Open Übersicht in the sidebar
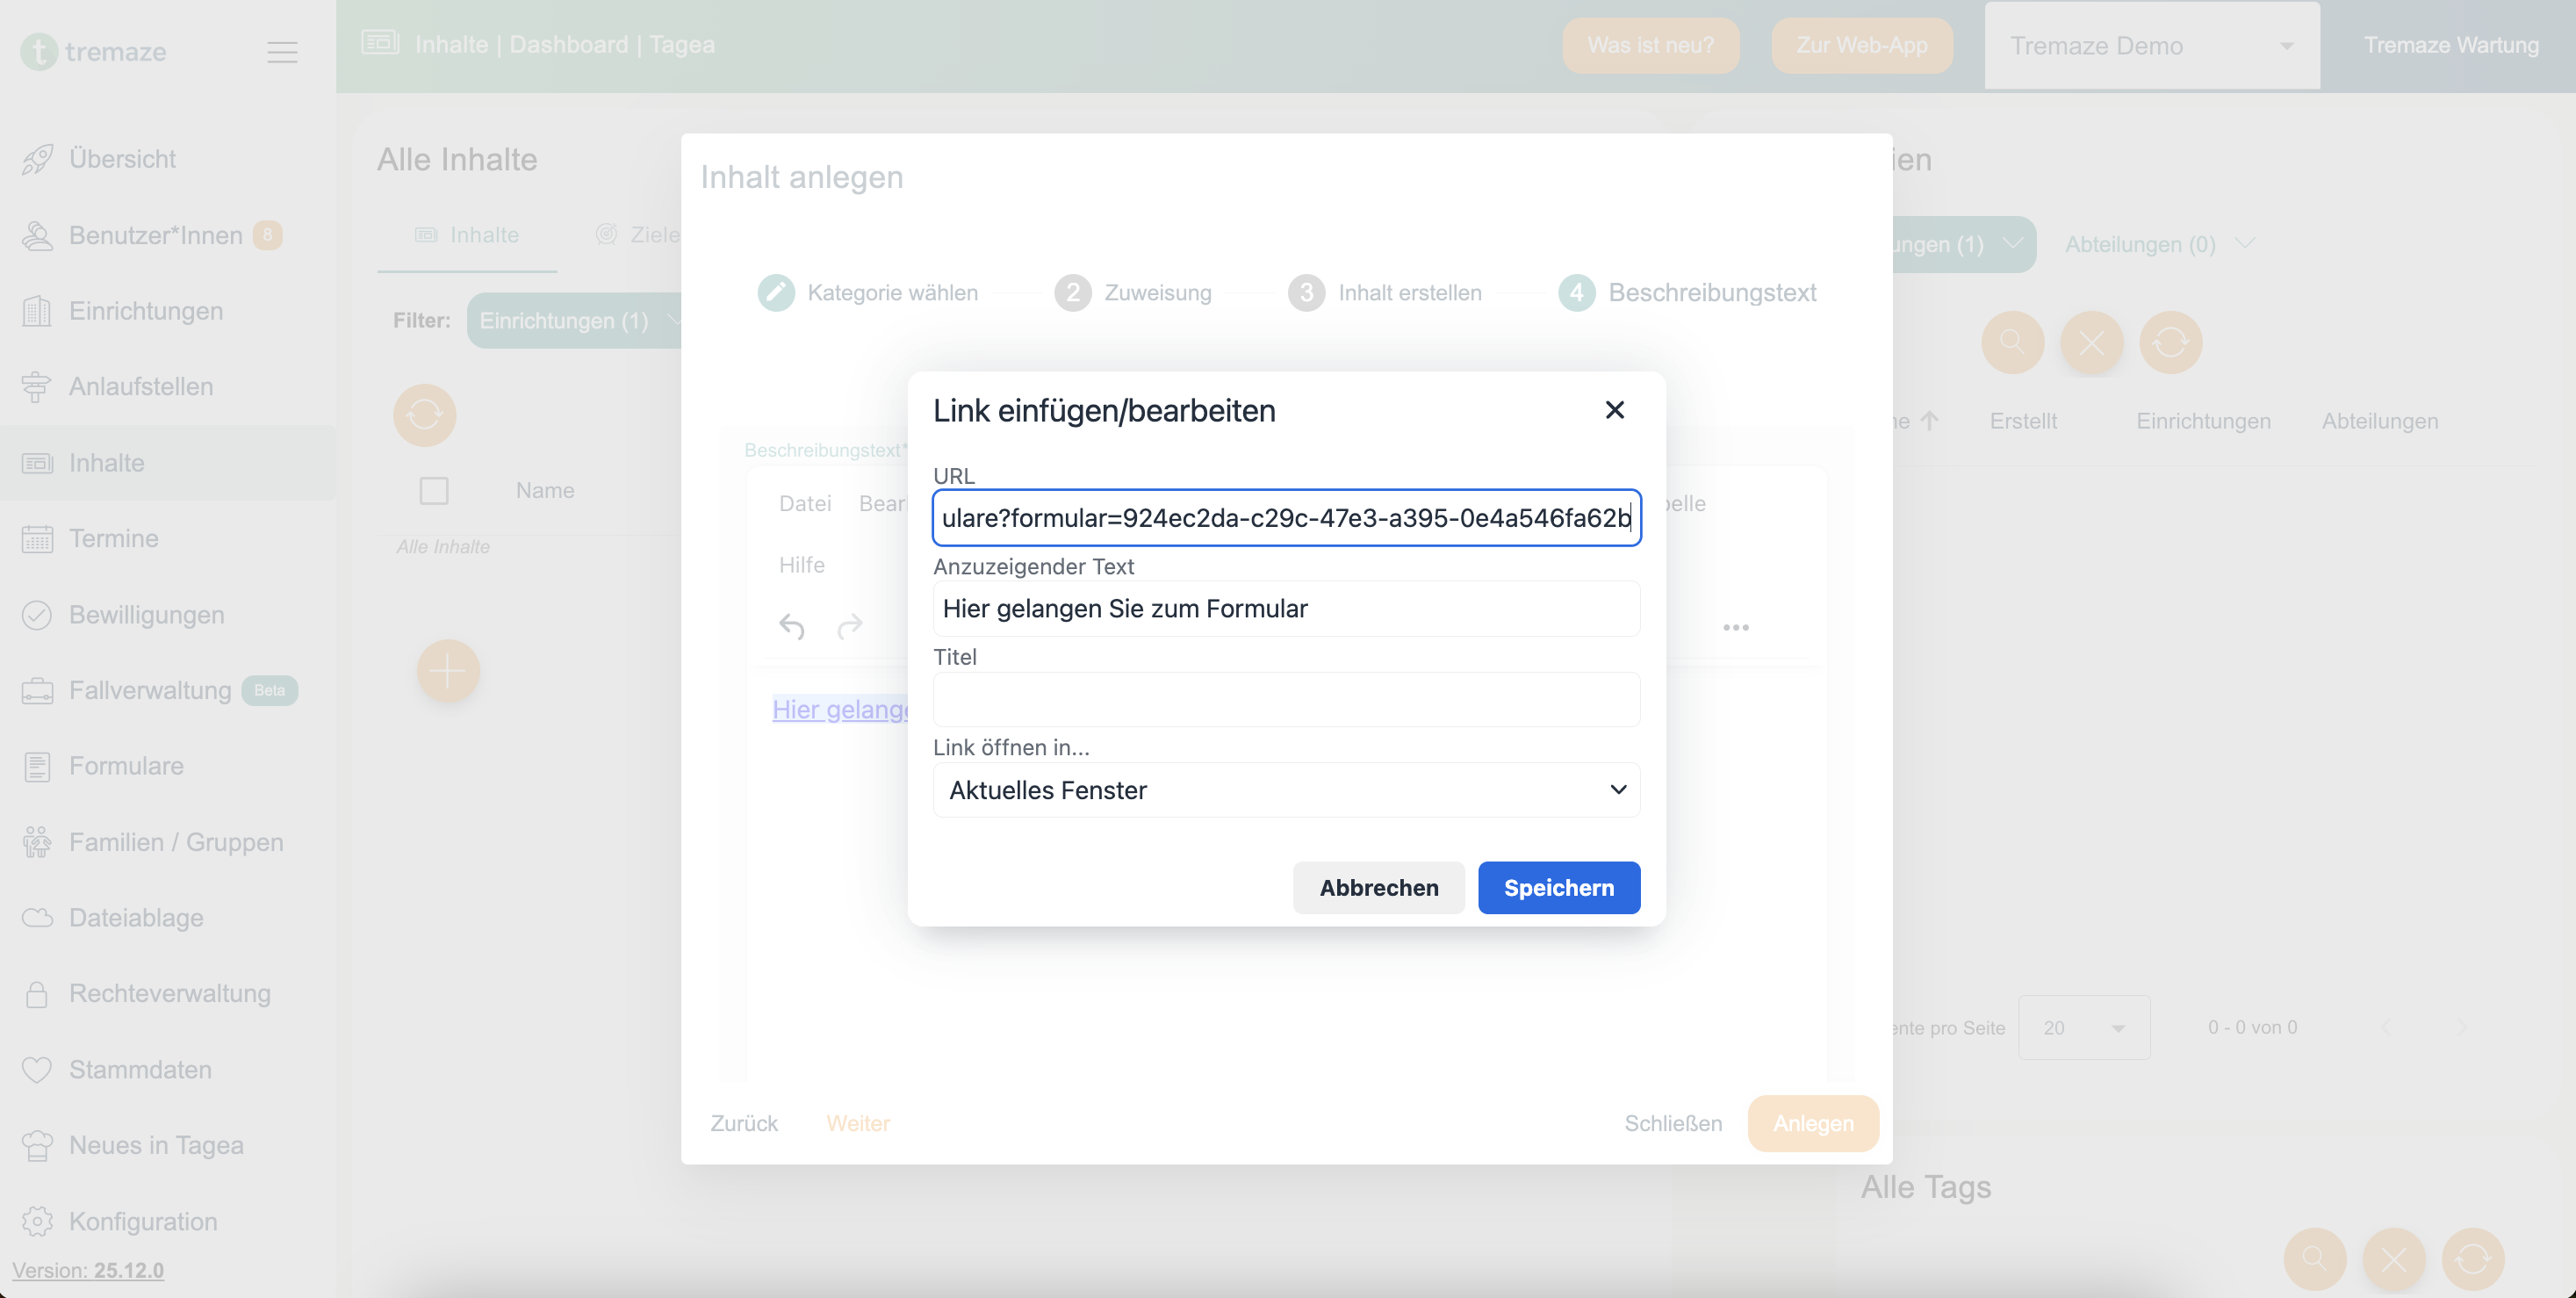 [x=122, y=159]
